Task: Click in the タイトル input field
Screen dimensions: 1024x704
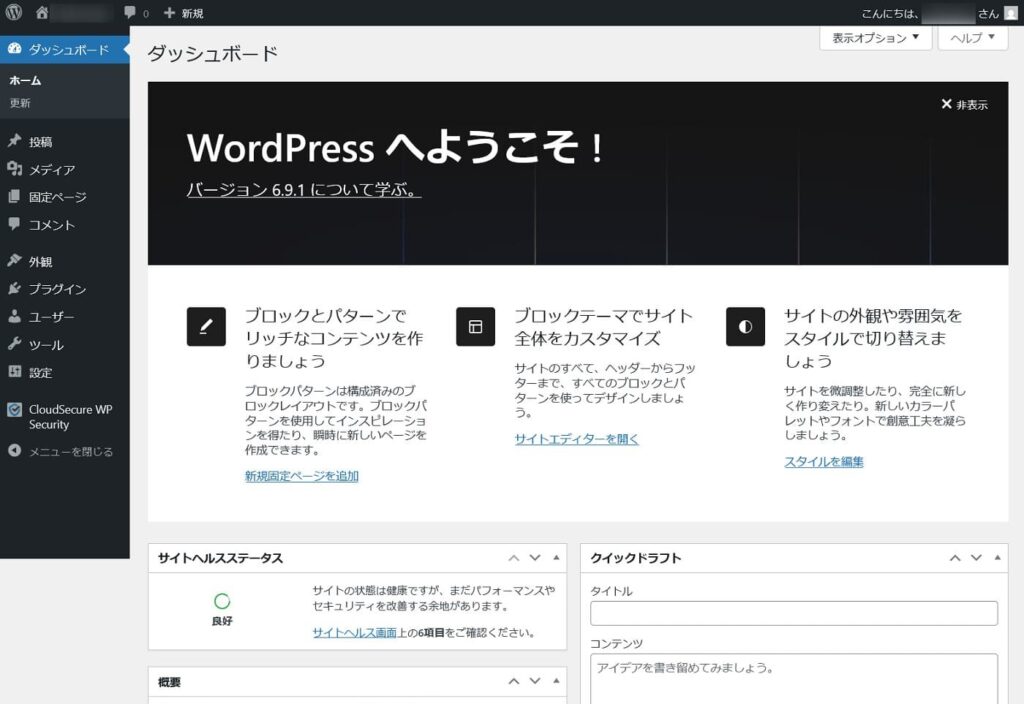Action: [793, 613]
